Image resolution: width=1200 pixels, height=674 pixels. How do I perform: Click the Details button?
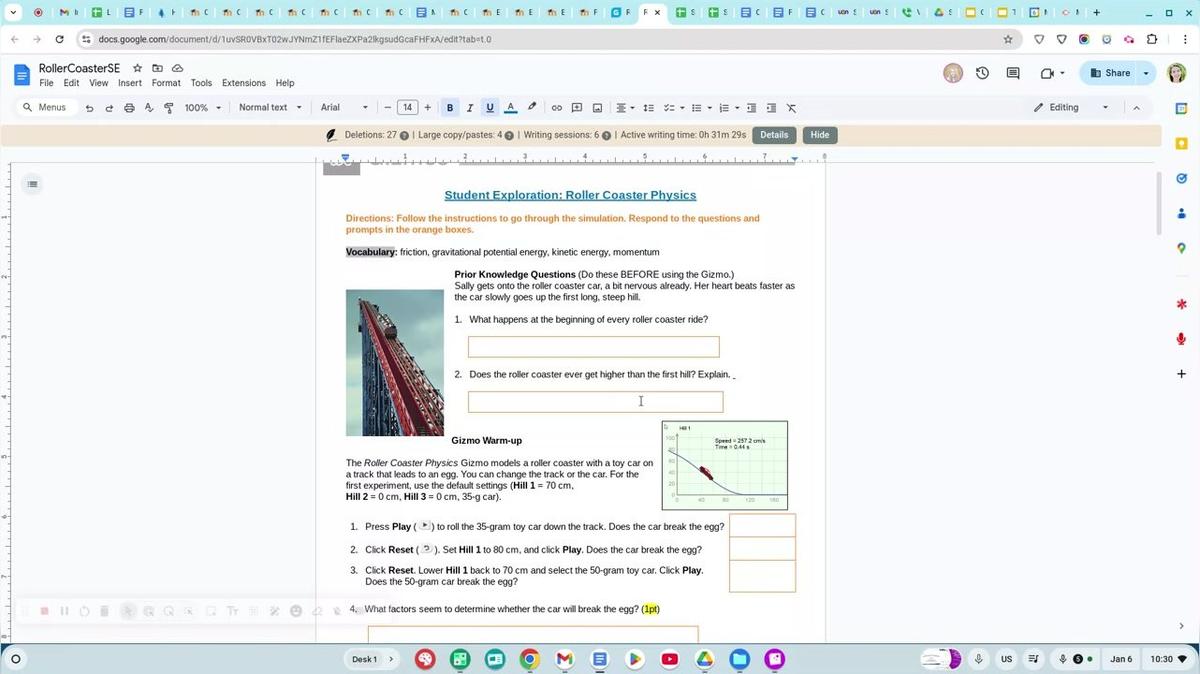coord(774,135)
